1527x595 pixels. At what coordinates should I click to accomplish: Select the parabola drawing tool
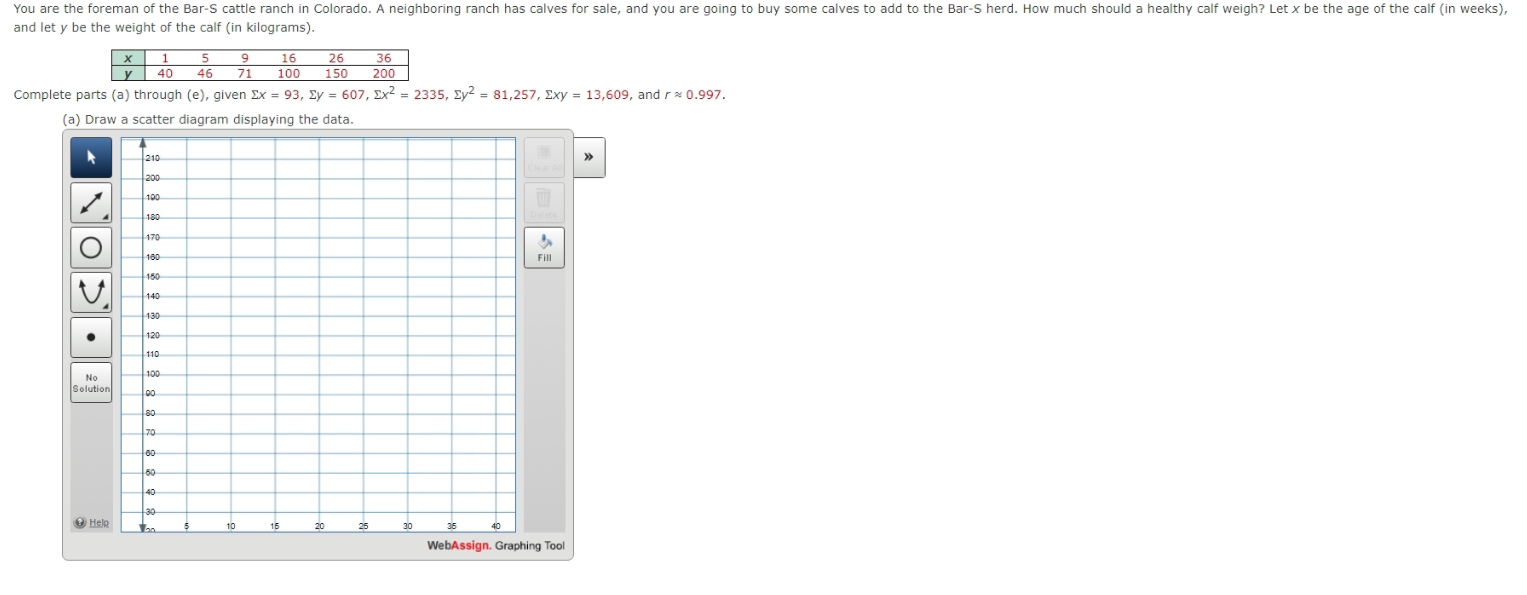pyautogui.click(x=90, y=291)
